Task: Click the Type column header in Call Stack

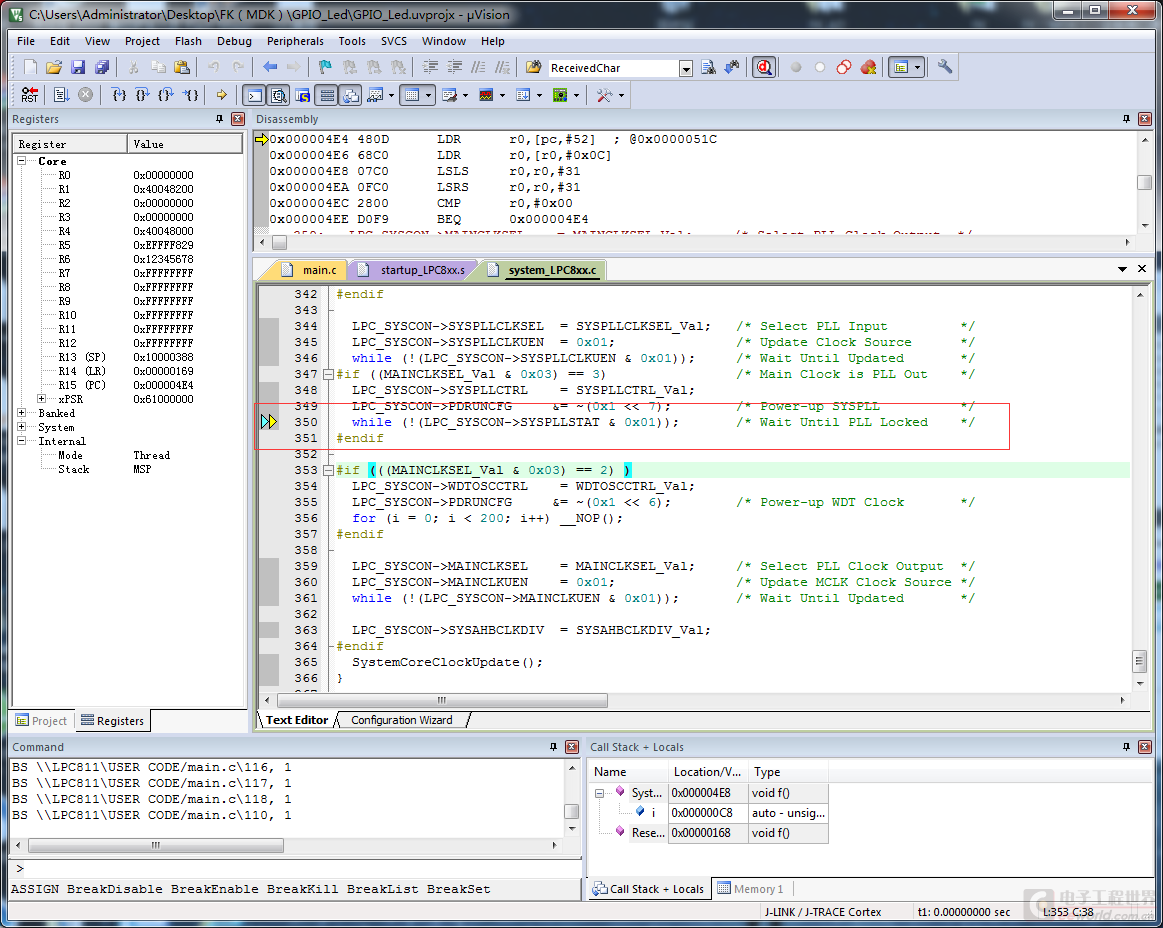Action: coord(787,772)
